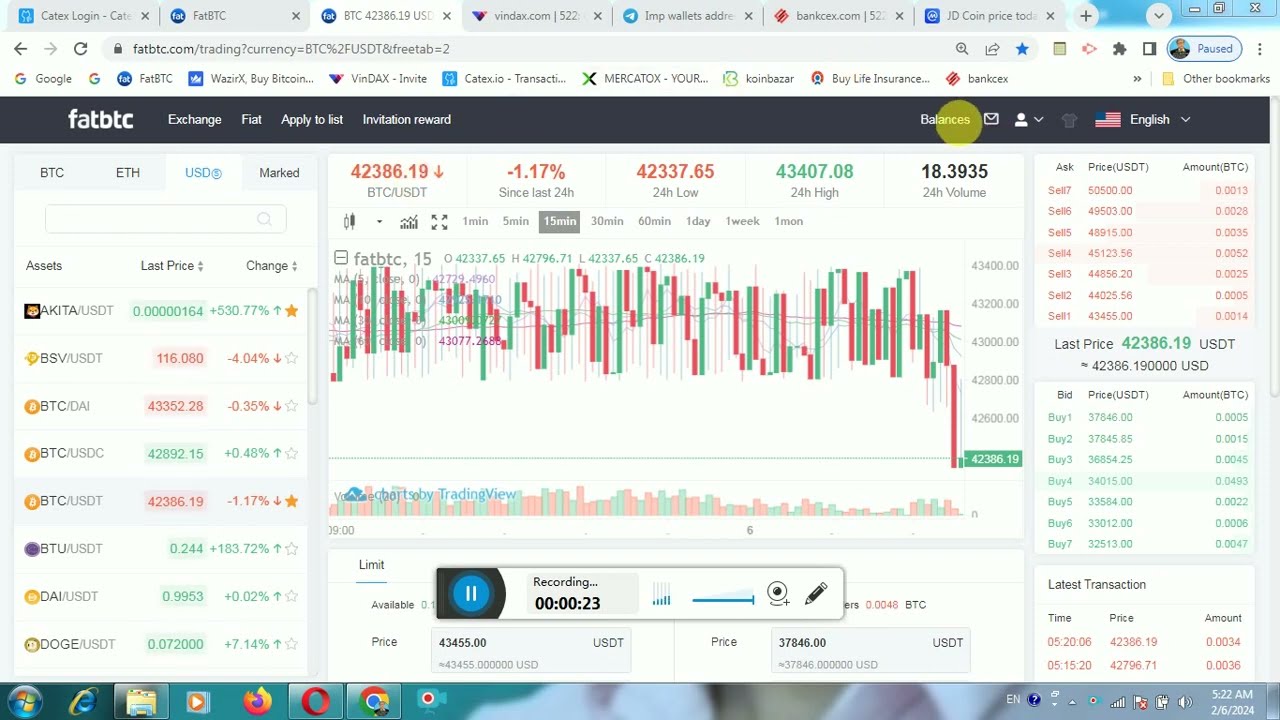Toggle favorite star for BTU/USDT
The height and width of the screenshot is (720, 1280).
click(x=291, y=549)
